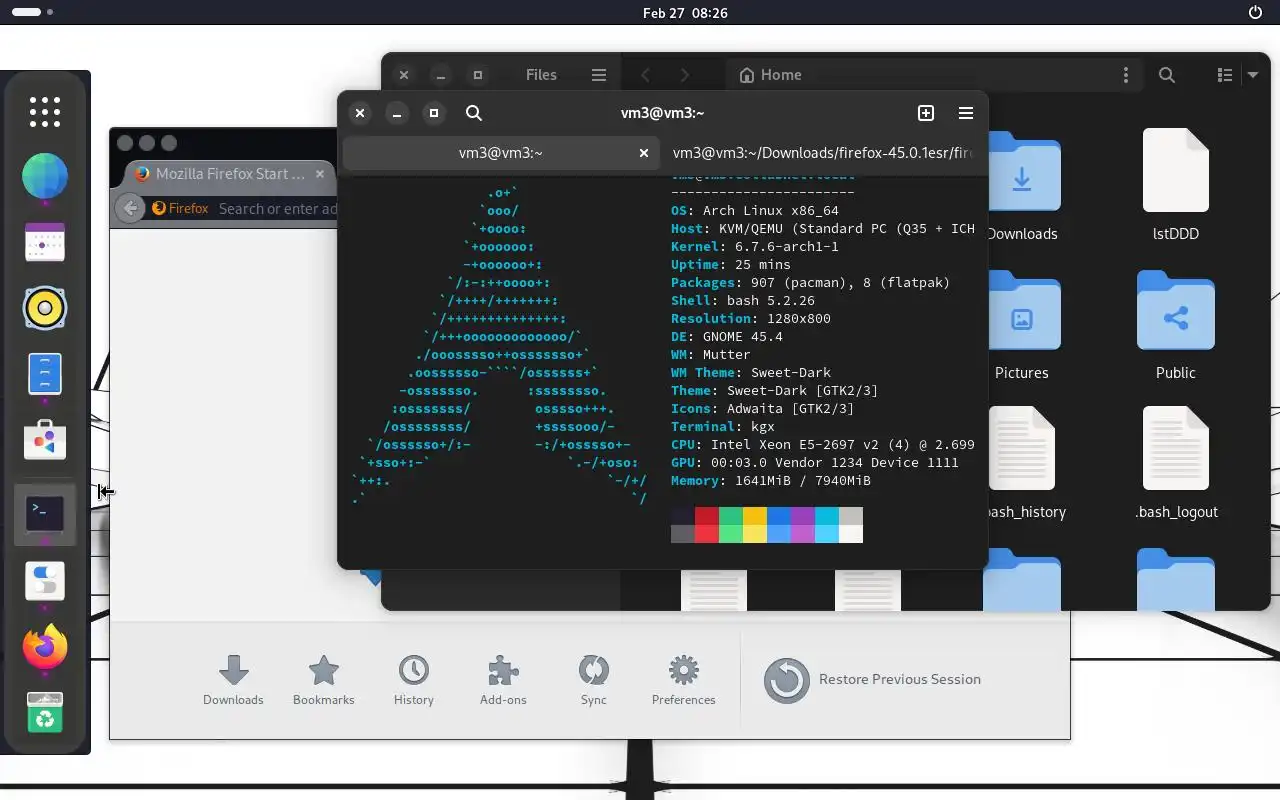
Task: Open Add-ons from Firefox start page
Action: [x=503, y=680]
